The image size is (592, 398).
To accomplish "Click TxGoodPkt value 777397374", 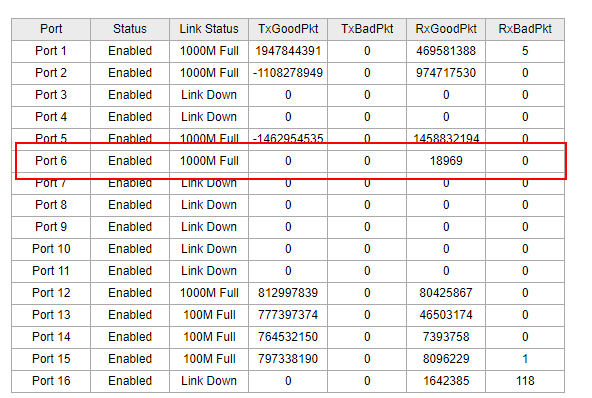I will pos(288,315).
